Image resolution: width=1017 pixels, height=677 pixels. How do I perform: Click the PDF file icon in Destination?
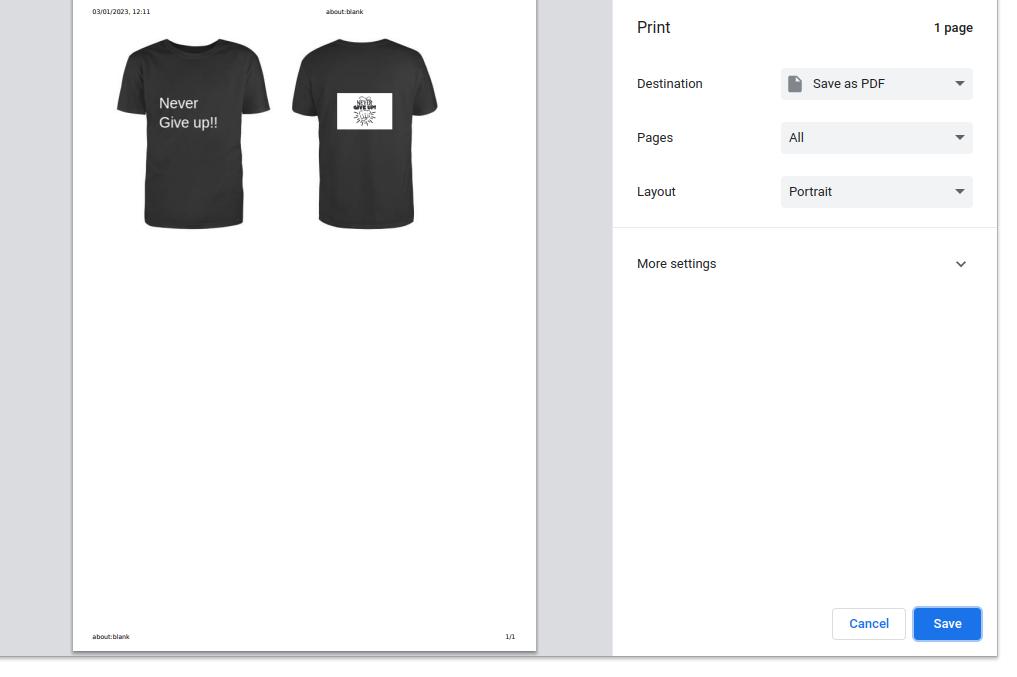pos(795,84)
